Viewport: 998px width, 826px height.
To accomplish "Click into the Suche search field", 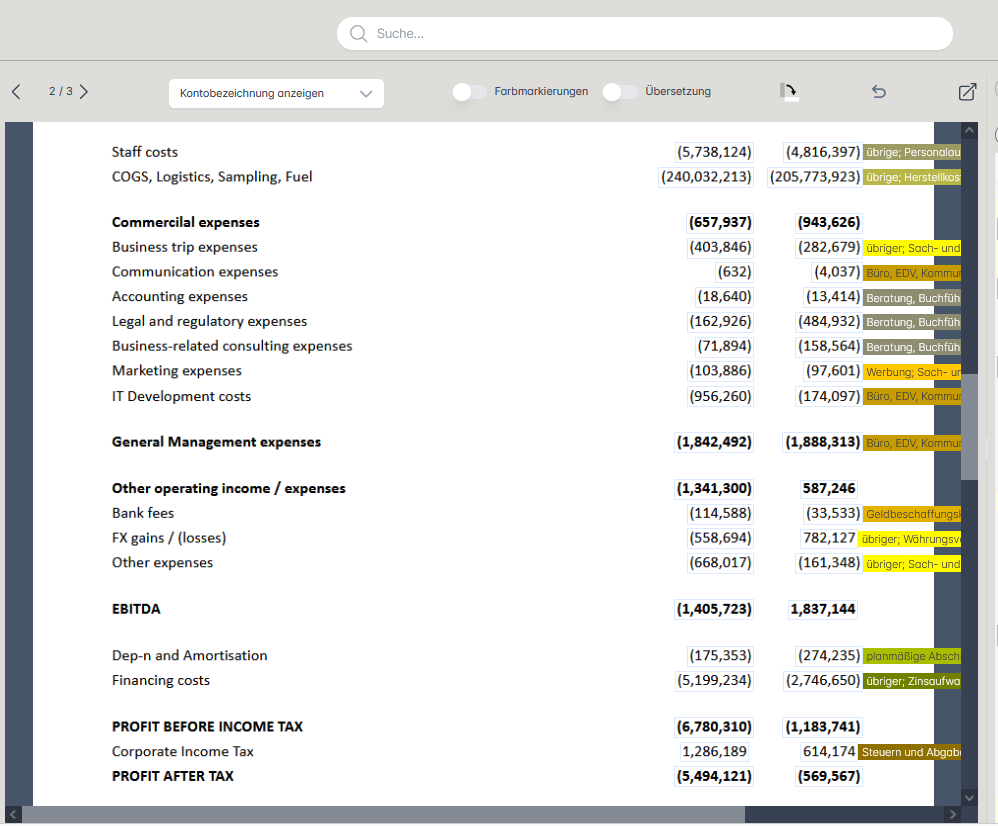I will (650, 34).
